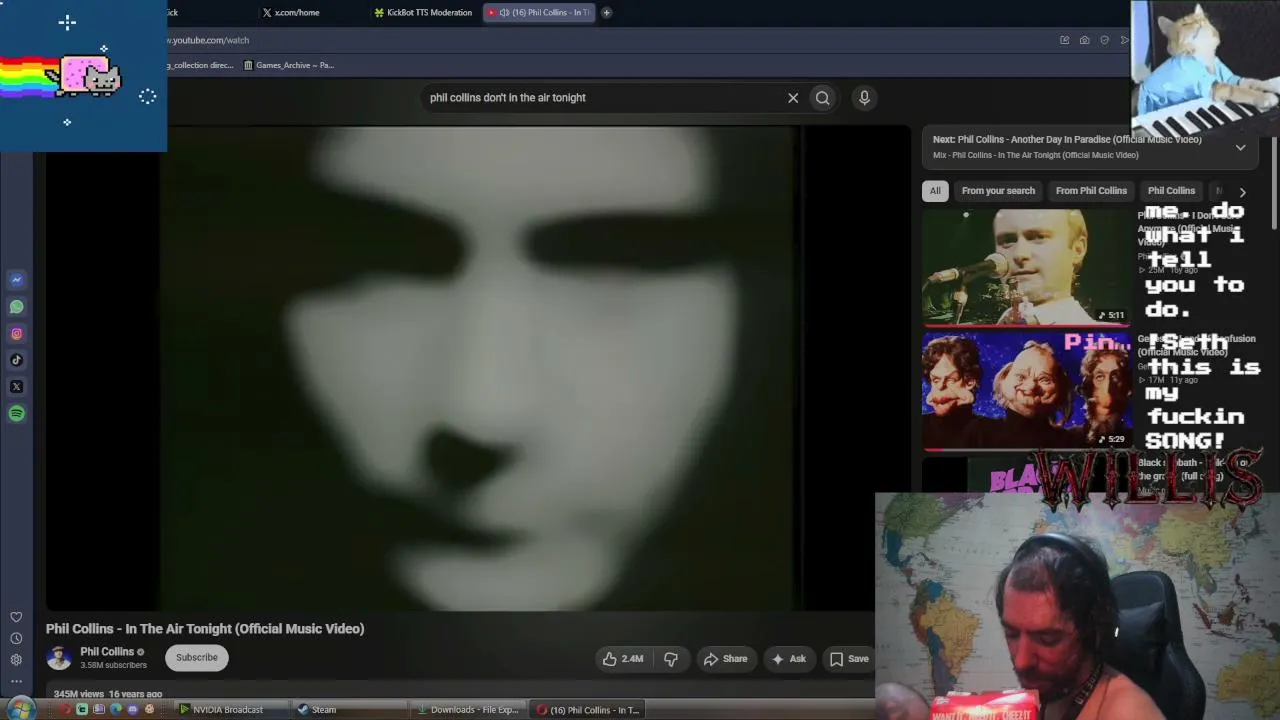Click the video title text below player
Viewport: 1280px width, 720px height.
coord(205,629)
